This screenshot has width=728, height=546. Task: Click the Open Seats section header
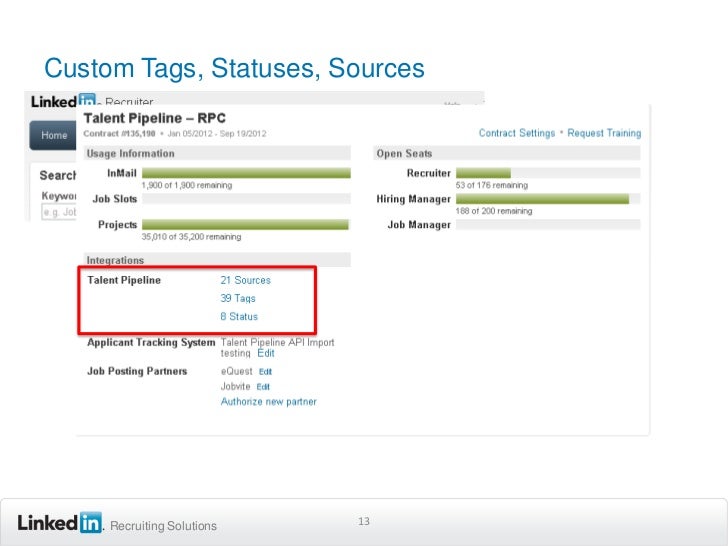point(507,154)
